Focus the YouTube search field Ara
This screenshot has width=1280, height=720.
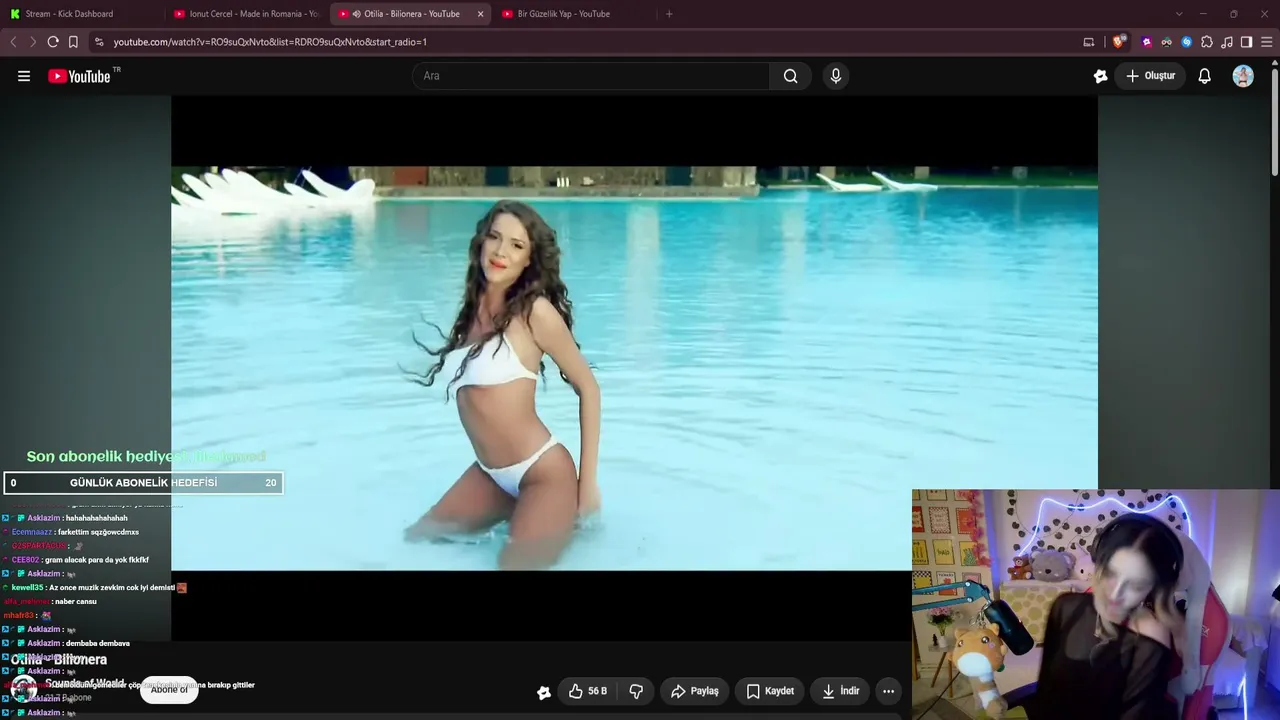point(591,76)
